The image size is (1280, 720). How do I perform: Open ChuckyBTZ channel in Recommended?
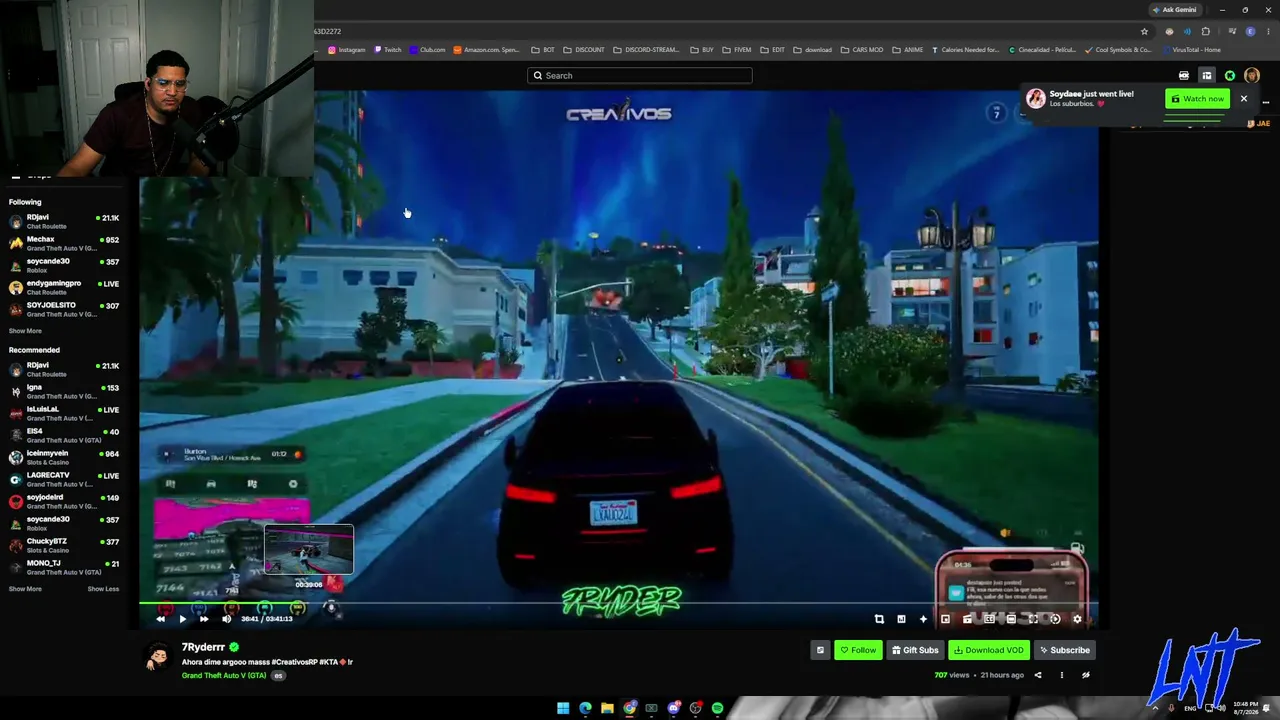[x=65, y=545]
